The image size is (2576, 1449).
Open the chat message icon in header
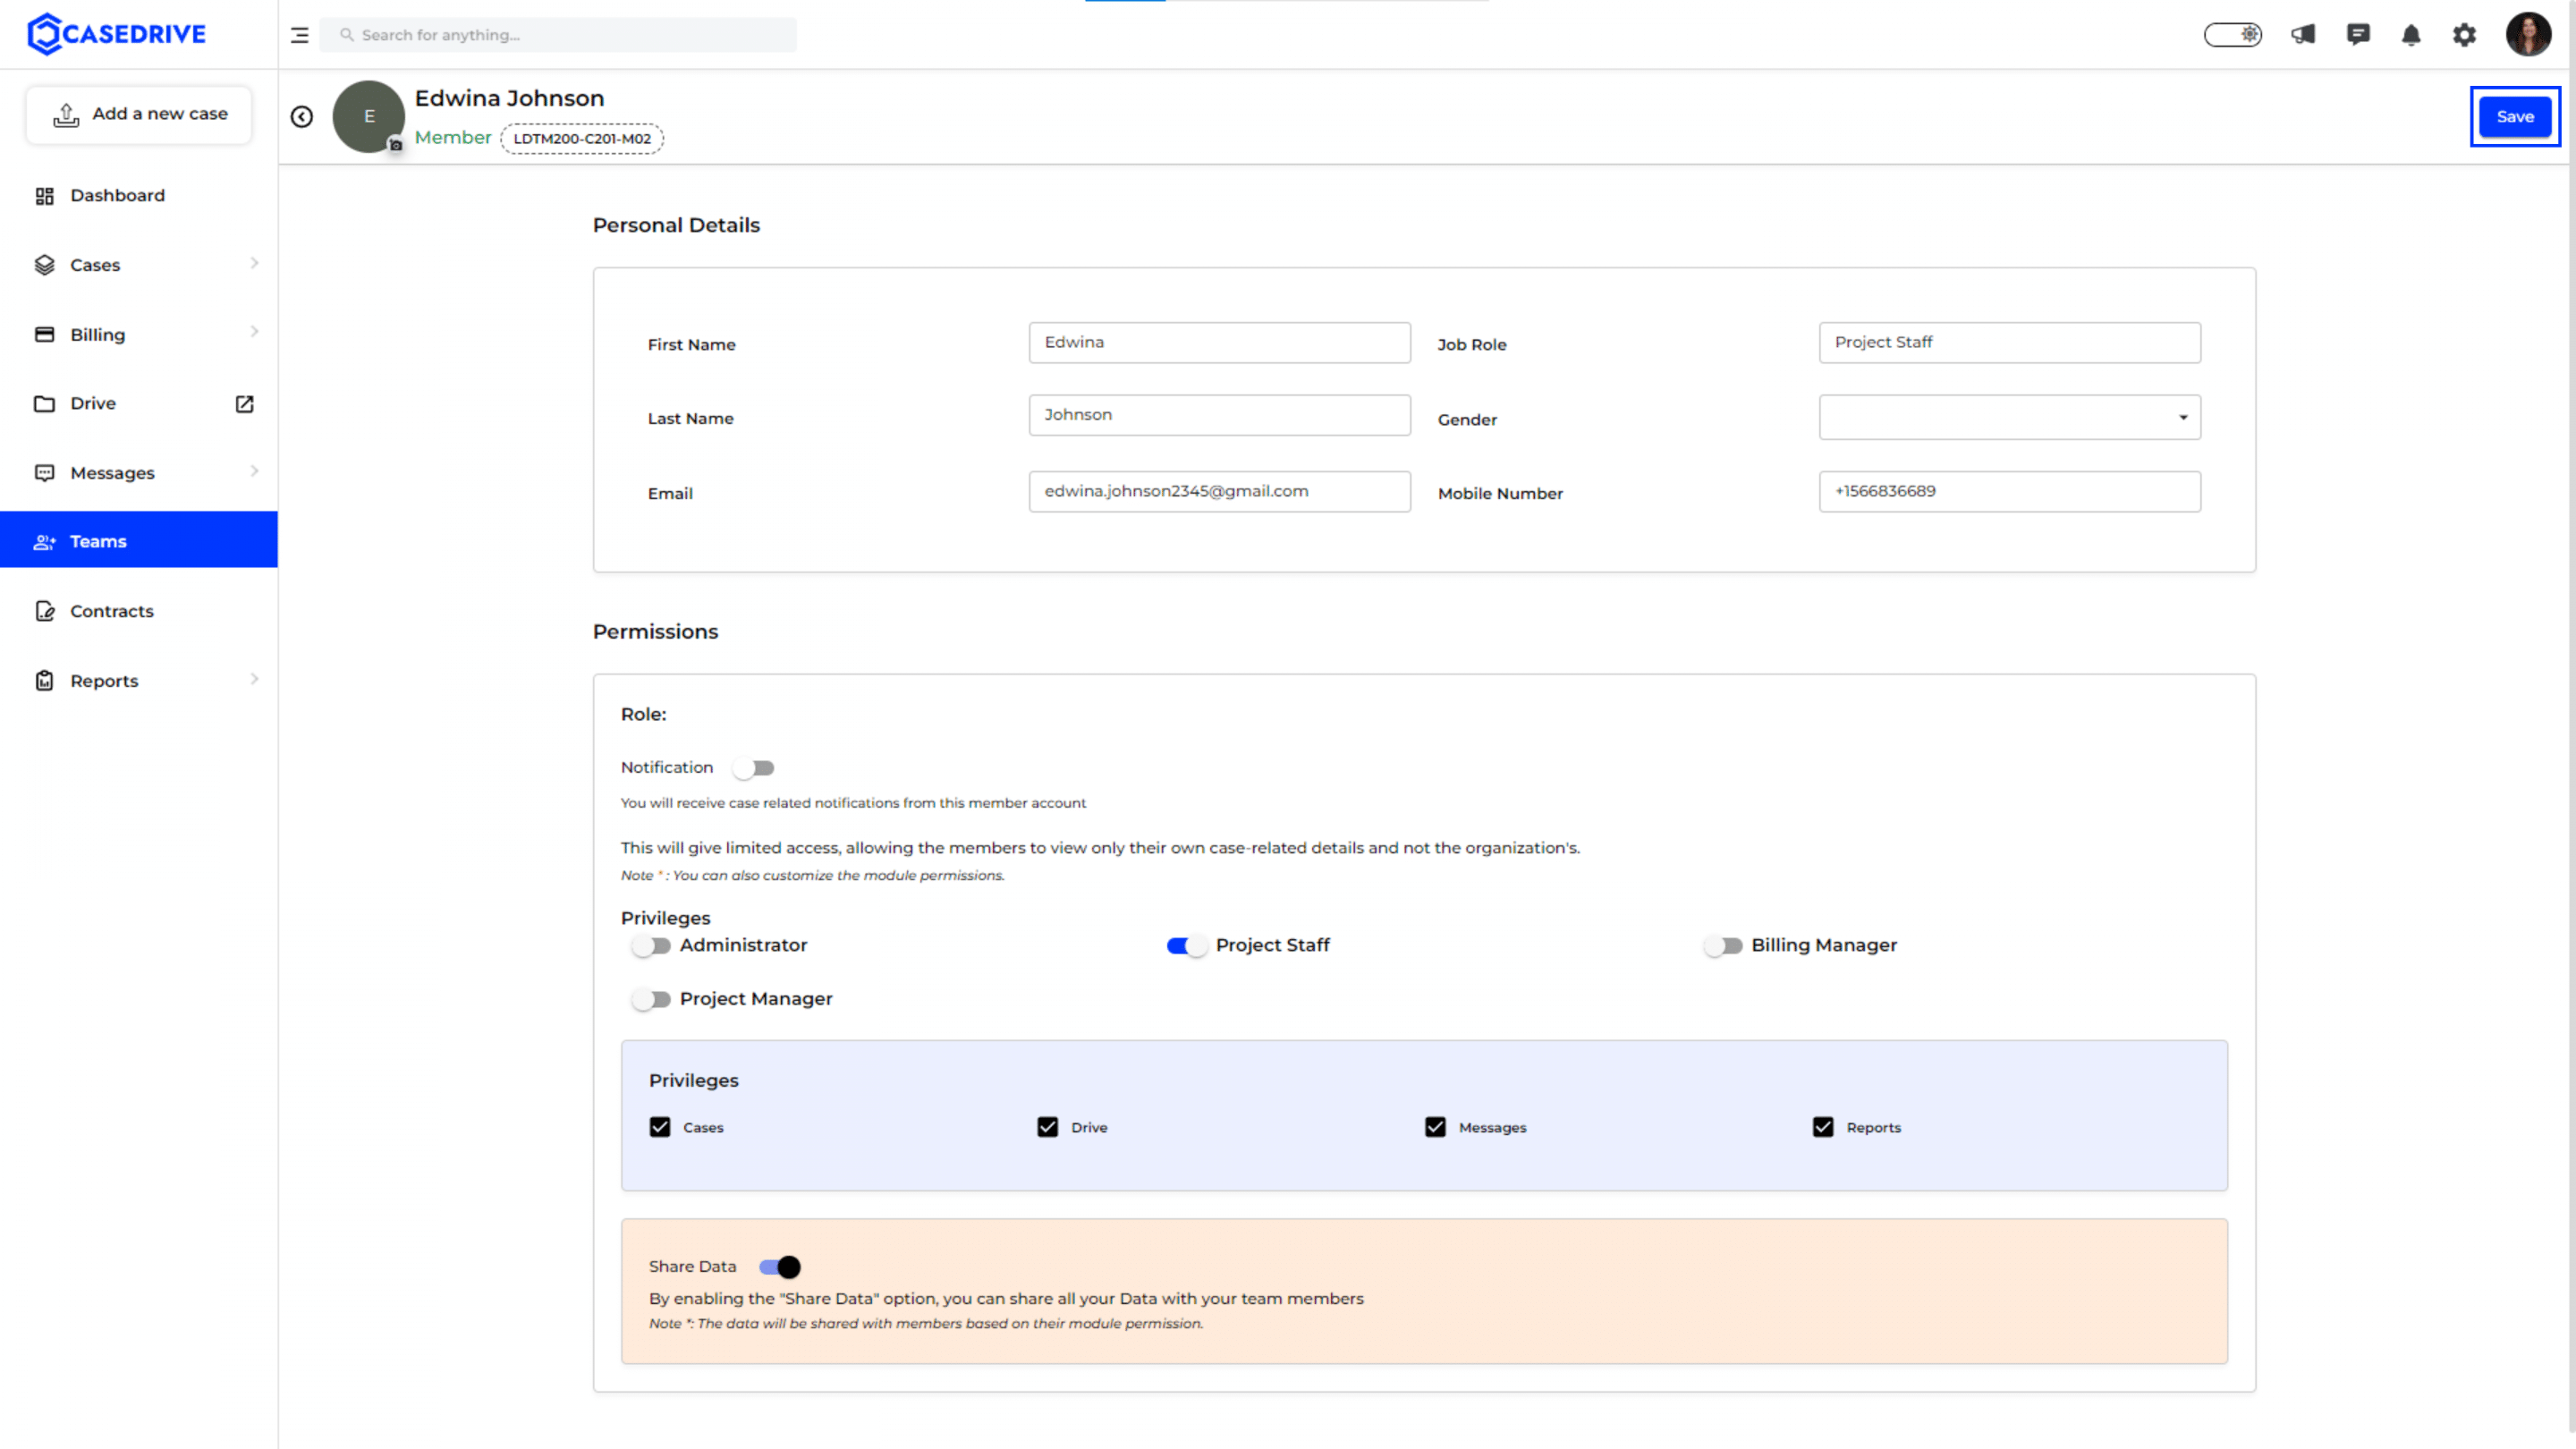point(2358,35)
